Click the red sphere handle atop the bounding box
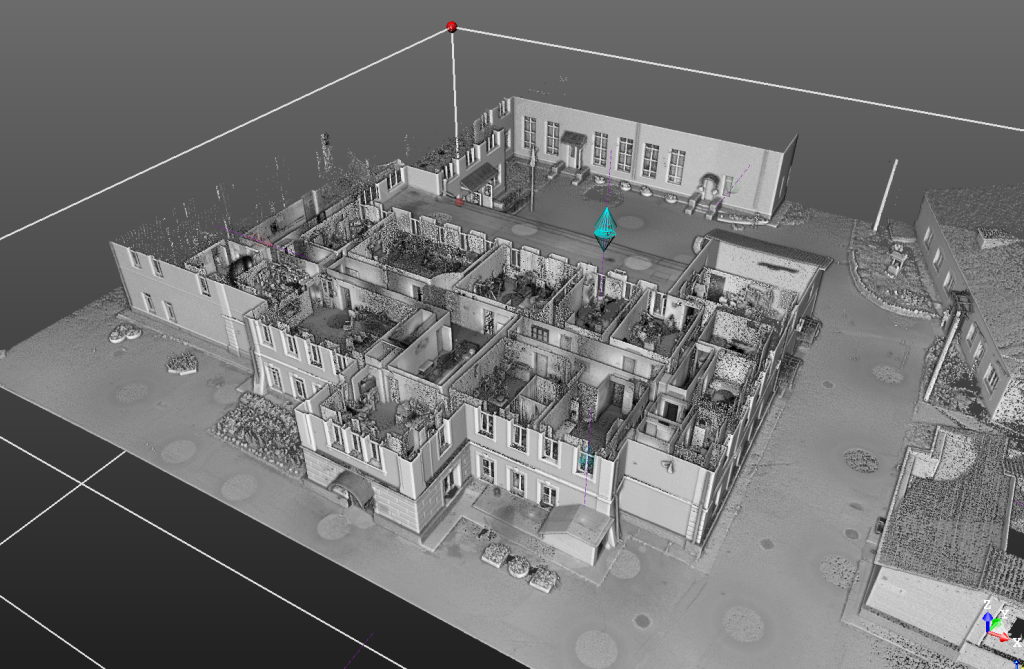The image size is (1024, 669). [452, 27]
